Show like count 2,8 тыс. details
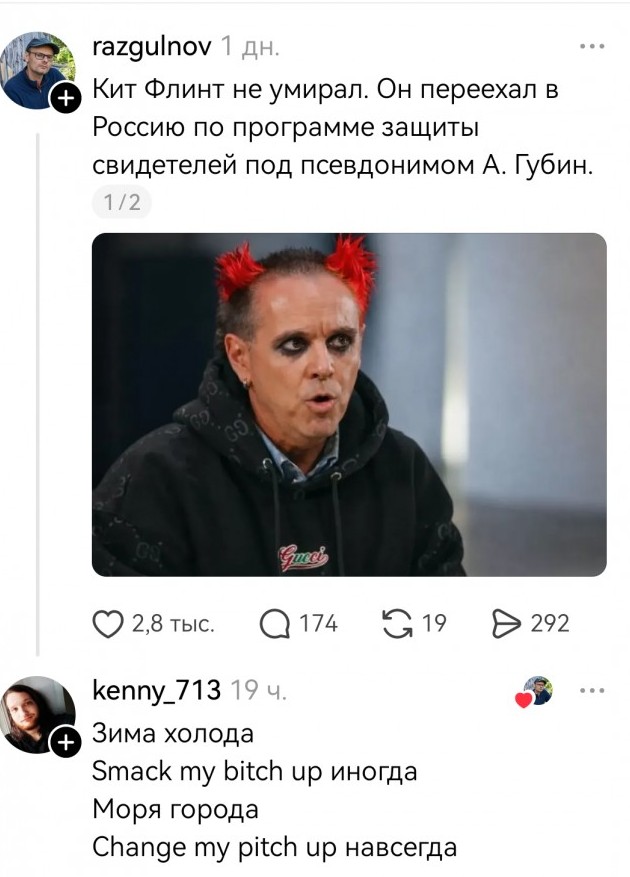630x877 pixels. (x=173, y=624)
